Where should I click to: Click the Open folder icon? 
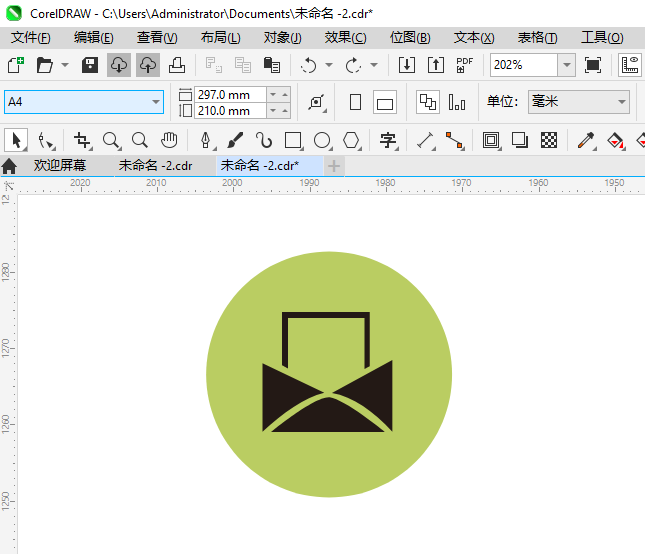click(44, 65)
